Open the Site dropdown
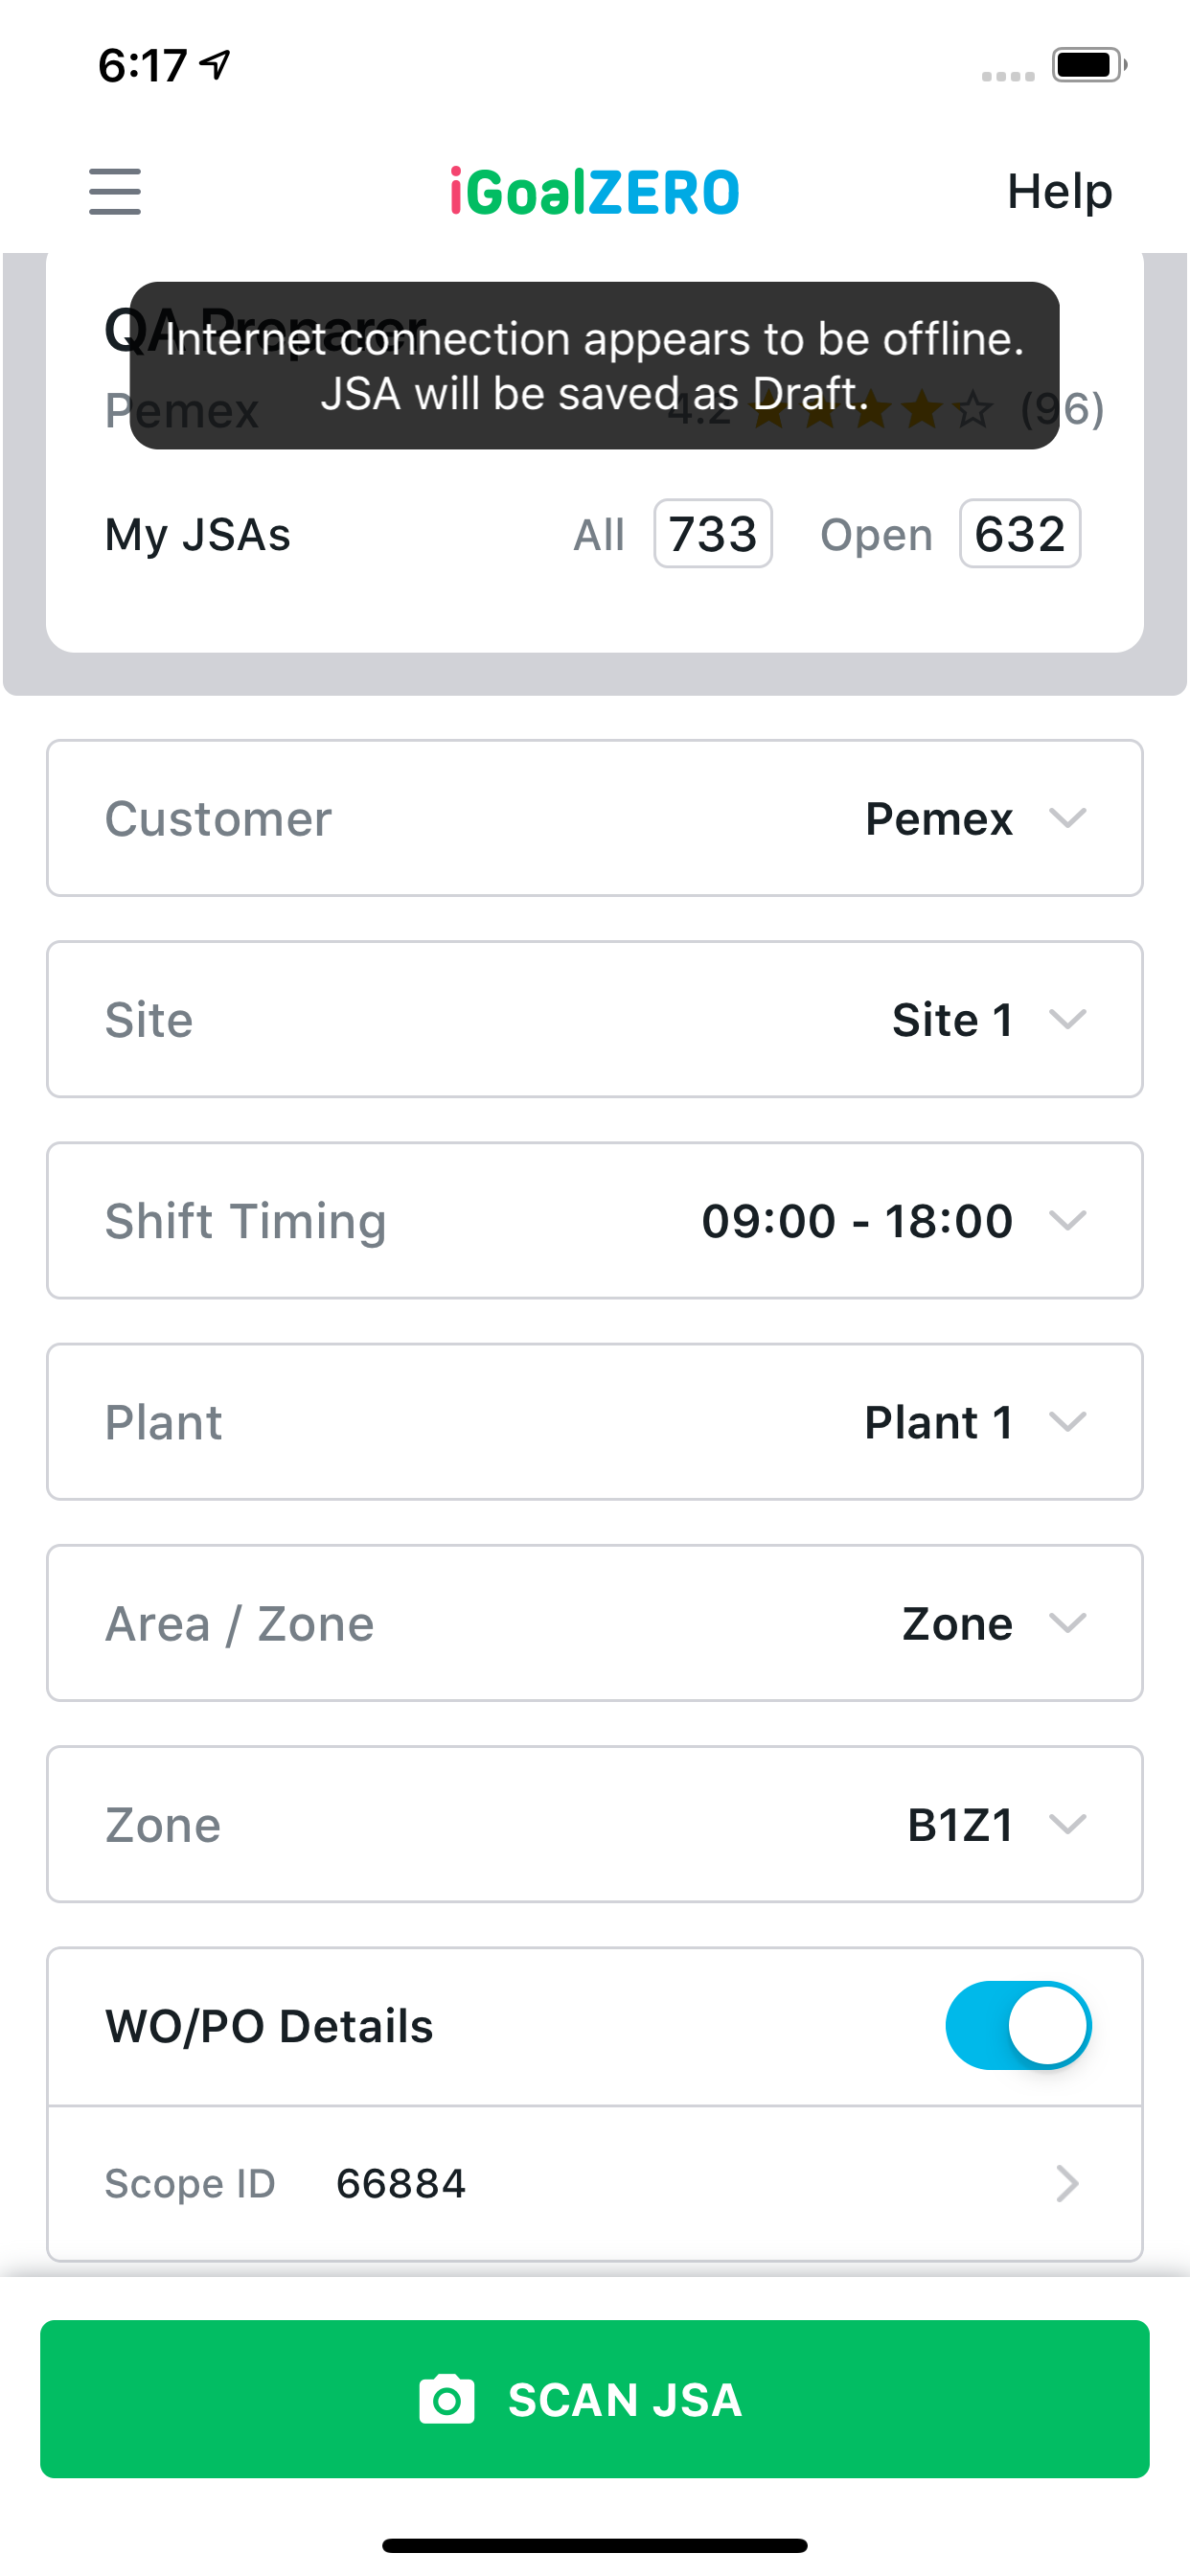 (1067, 1019)
